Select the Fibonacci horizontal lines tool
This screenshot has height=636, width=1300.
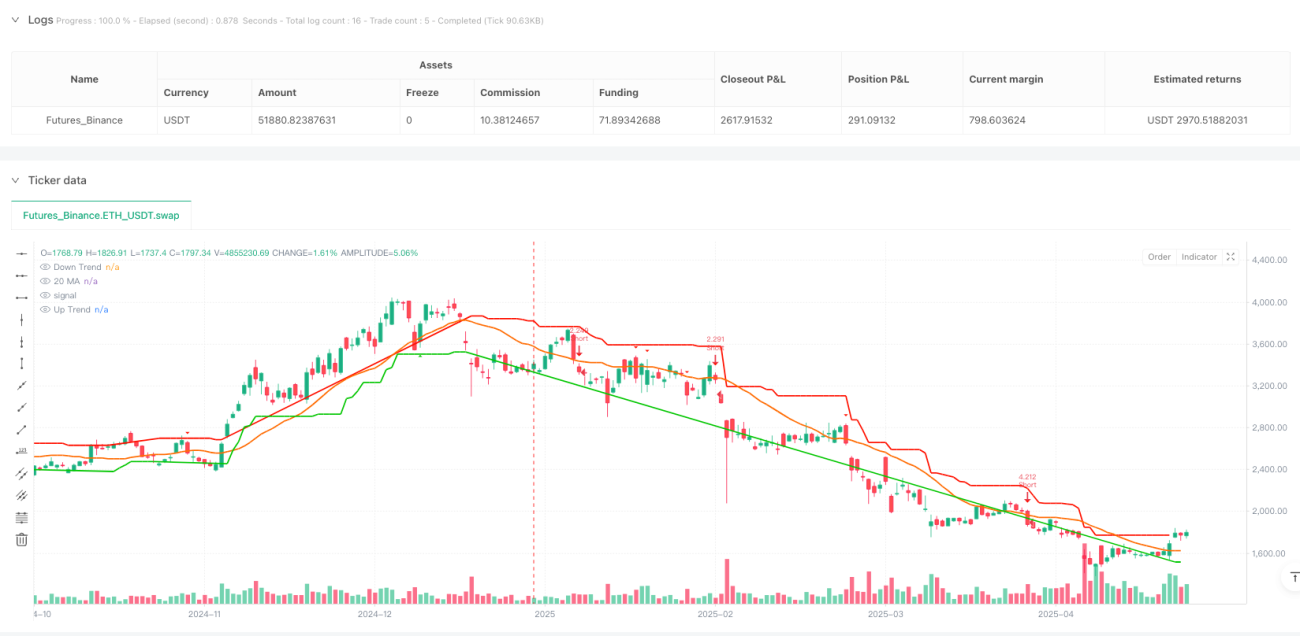tap(22, 518)
